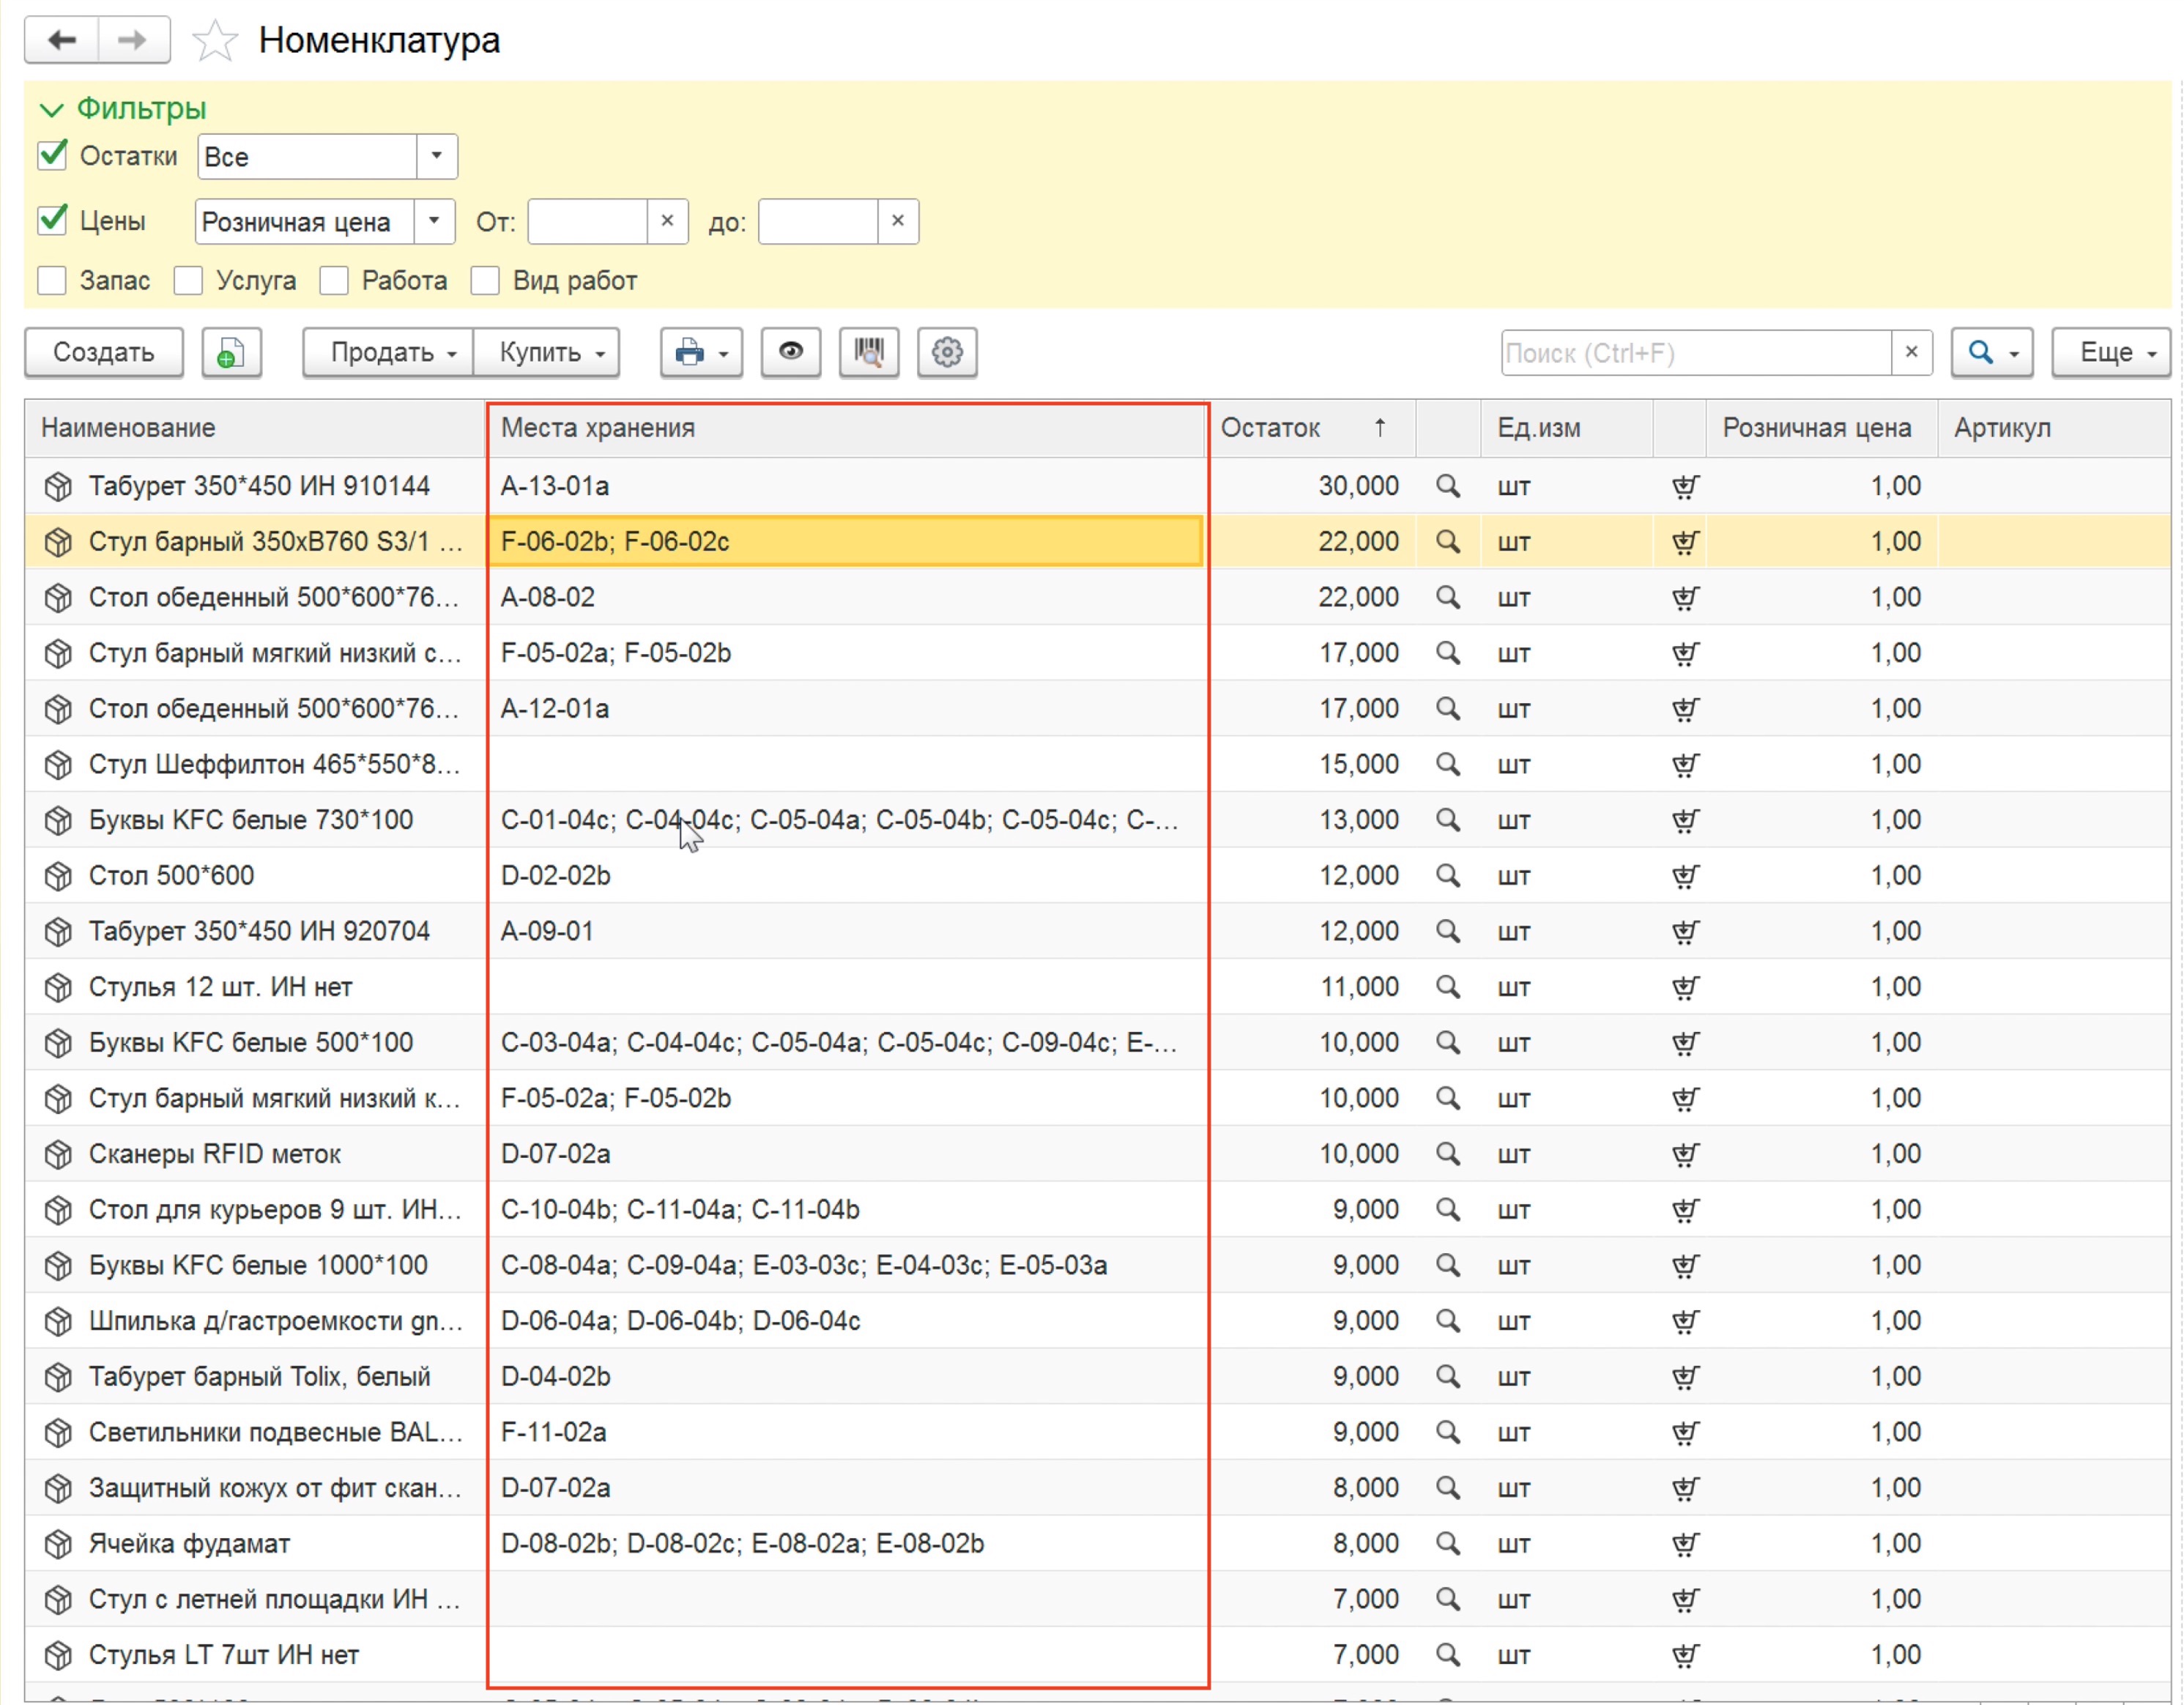The height and width of the screenshot is (1705, 2184).
Task: Open the magnifier search options button
Action: pyautogui.click(x=1992, y=352)
